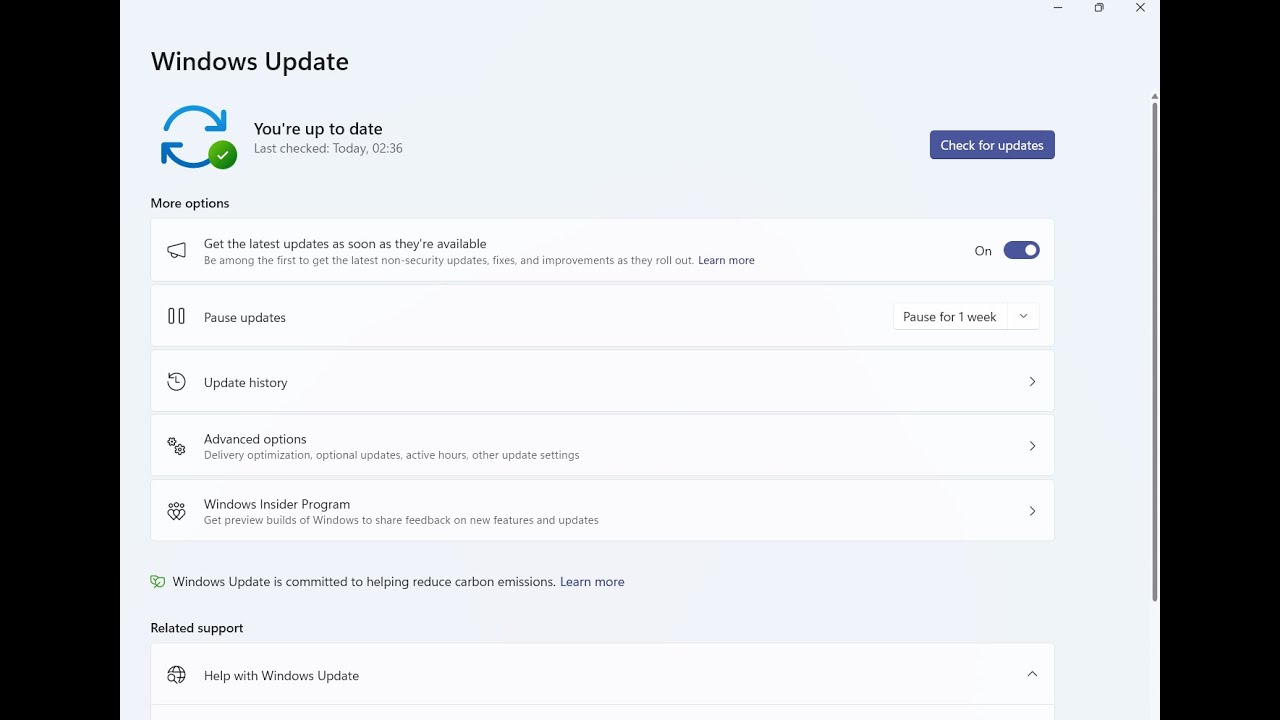1280x720 pixels.
Task: Restore down the Settings window
Action: [1099, 8]
